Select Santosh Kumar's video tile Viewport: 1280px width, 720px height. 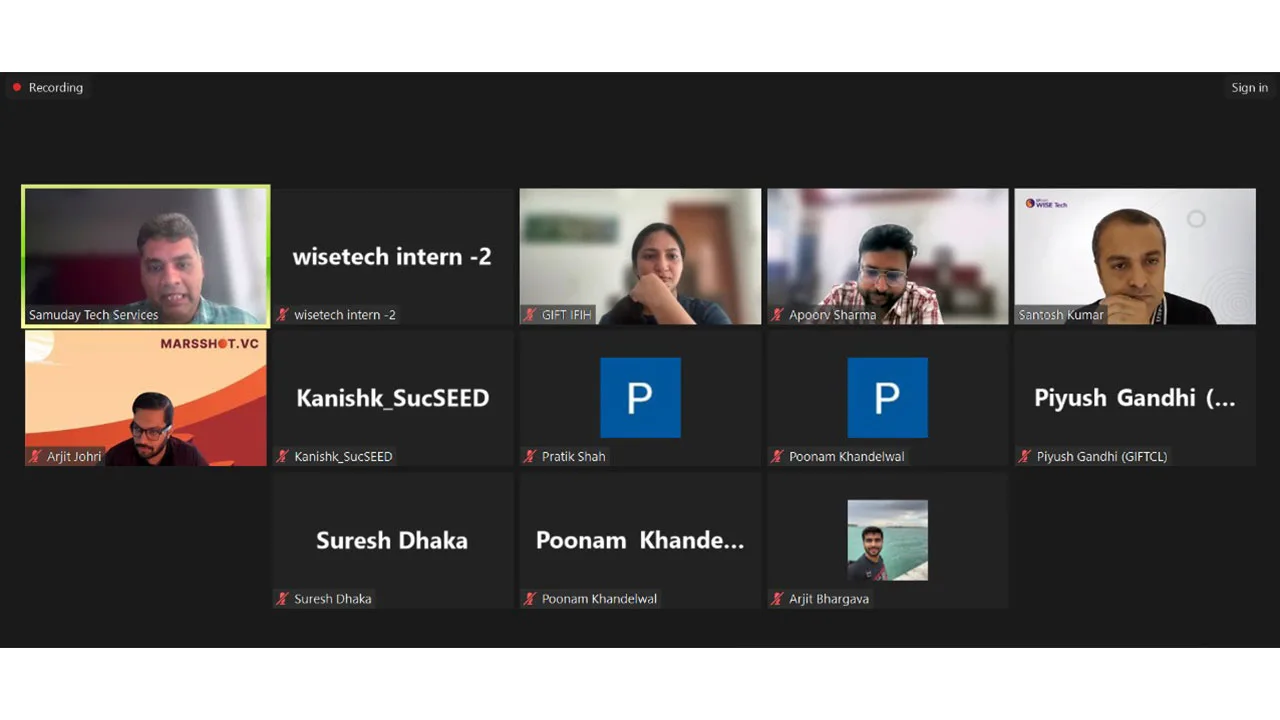(1135, 256)
